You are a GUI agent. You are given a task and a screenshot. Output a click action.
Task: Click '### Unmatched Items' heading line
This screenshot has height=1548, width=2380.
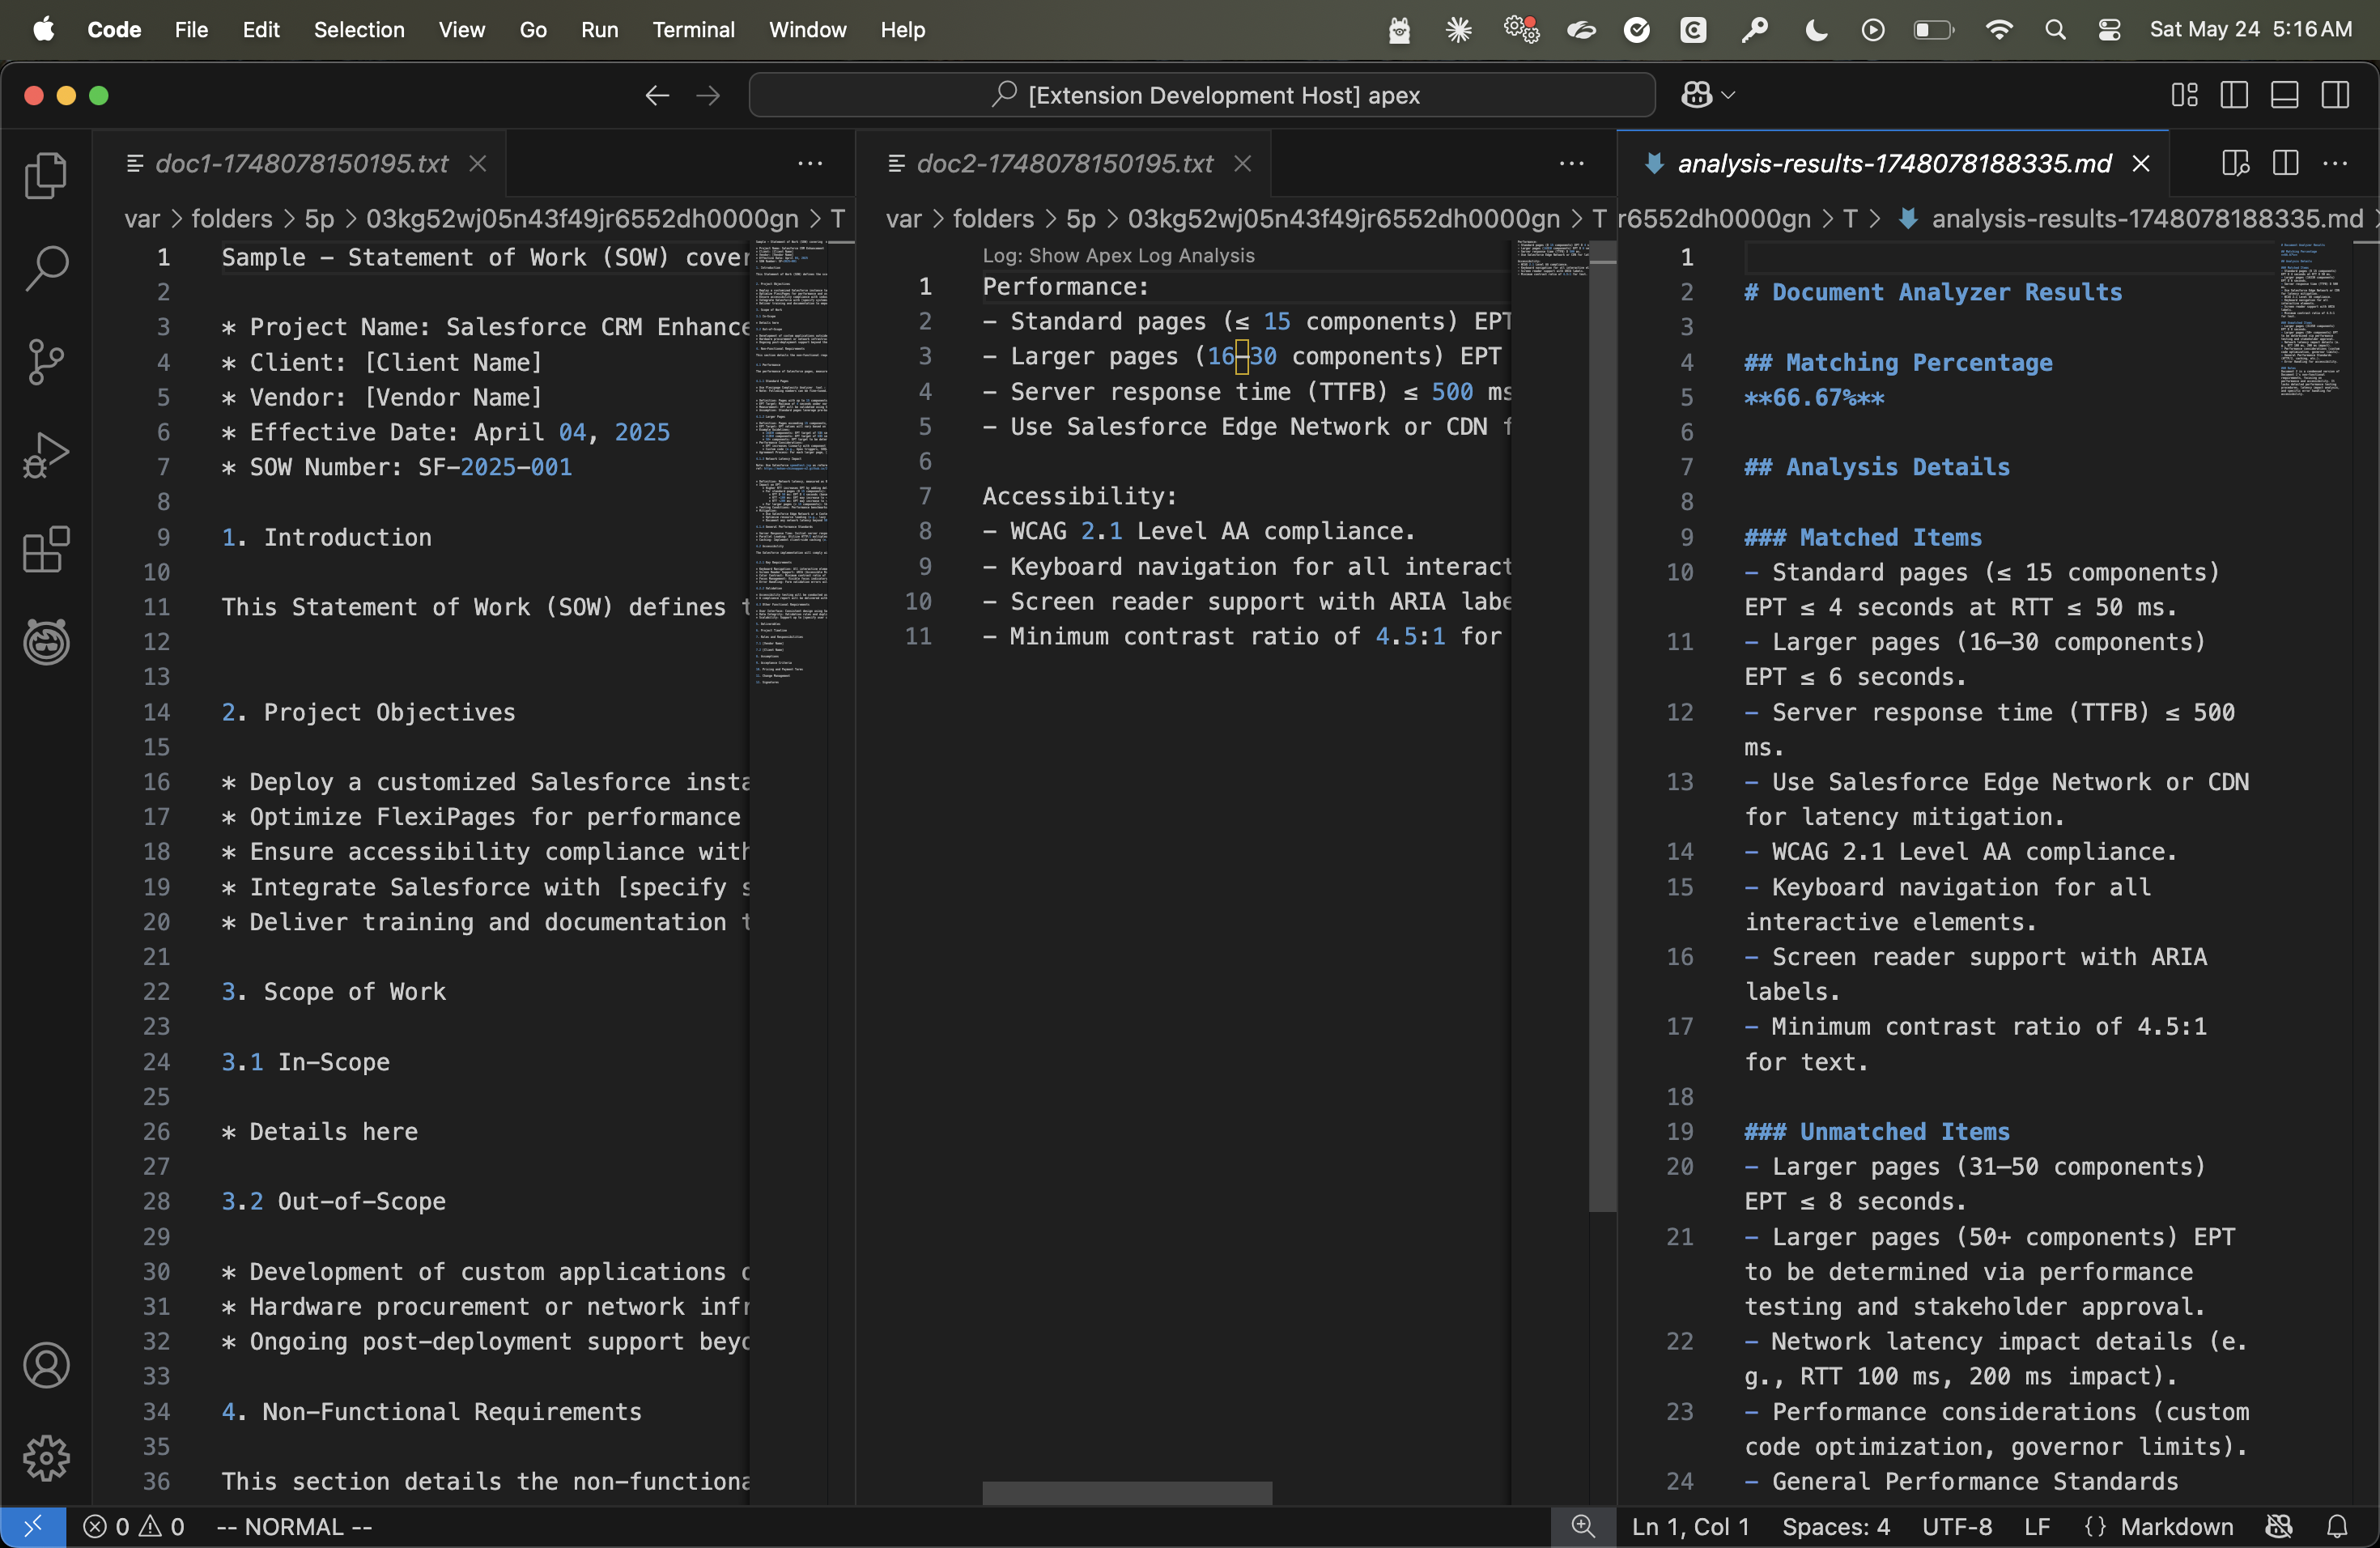click(1877, 1131)
